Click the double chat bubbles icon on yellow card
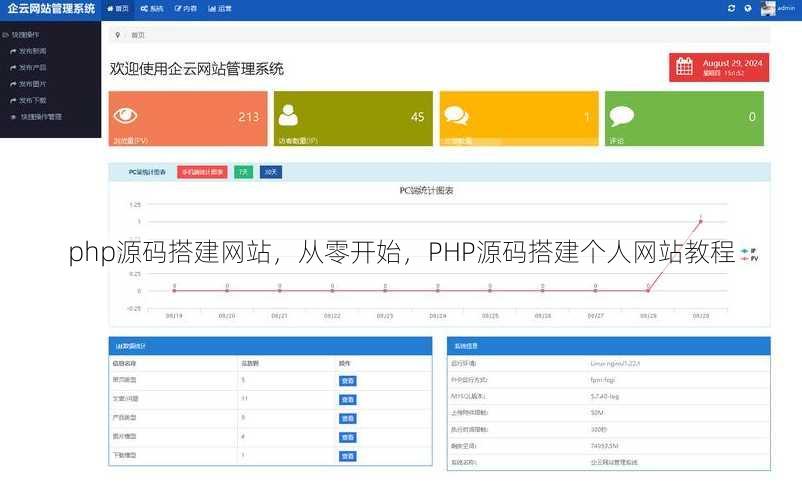This screenshot has width=802, height=490. [456, 116]
